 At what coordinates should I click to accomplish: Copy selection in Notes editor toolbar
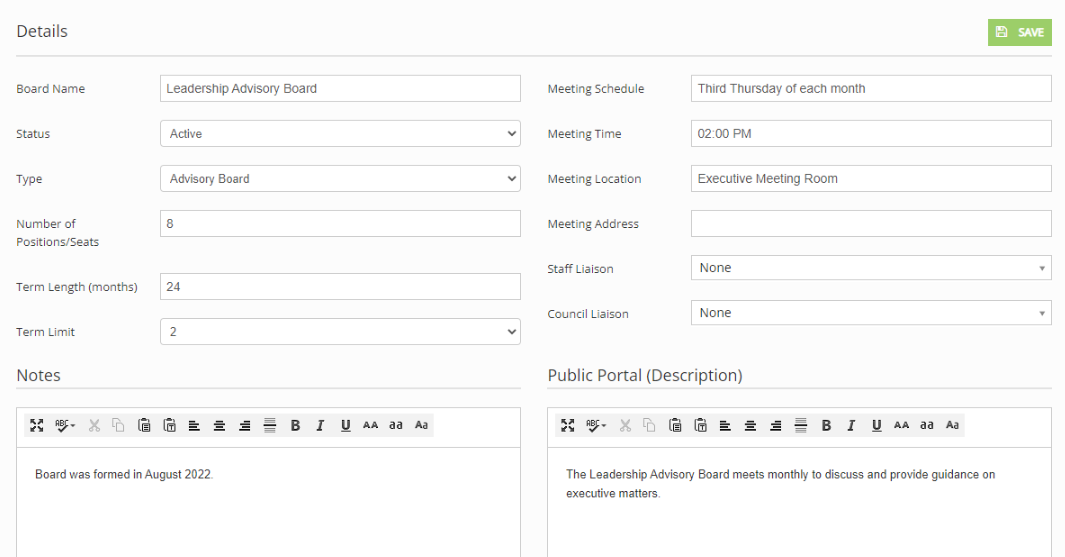click(118, 425)
